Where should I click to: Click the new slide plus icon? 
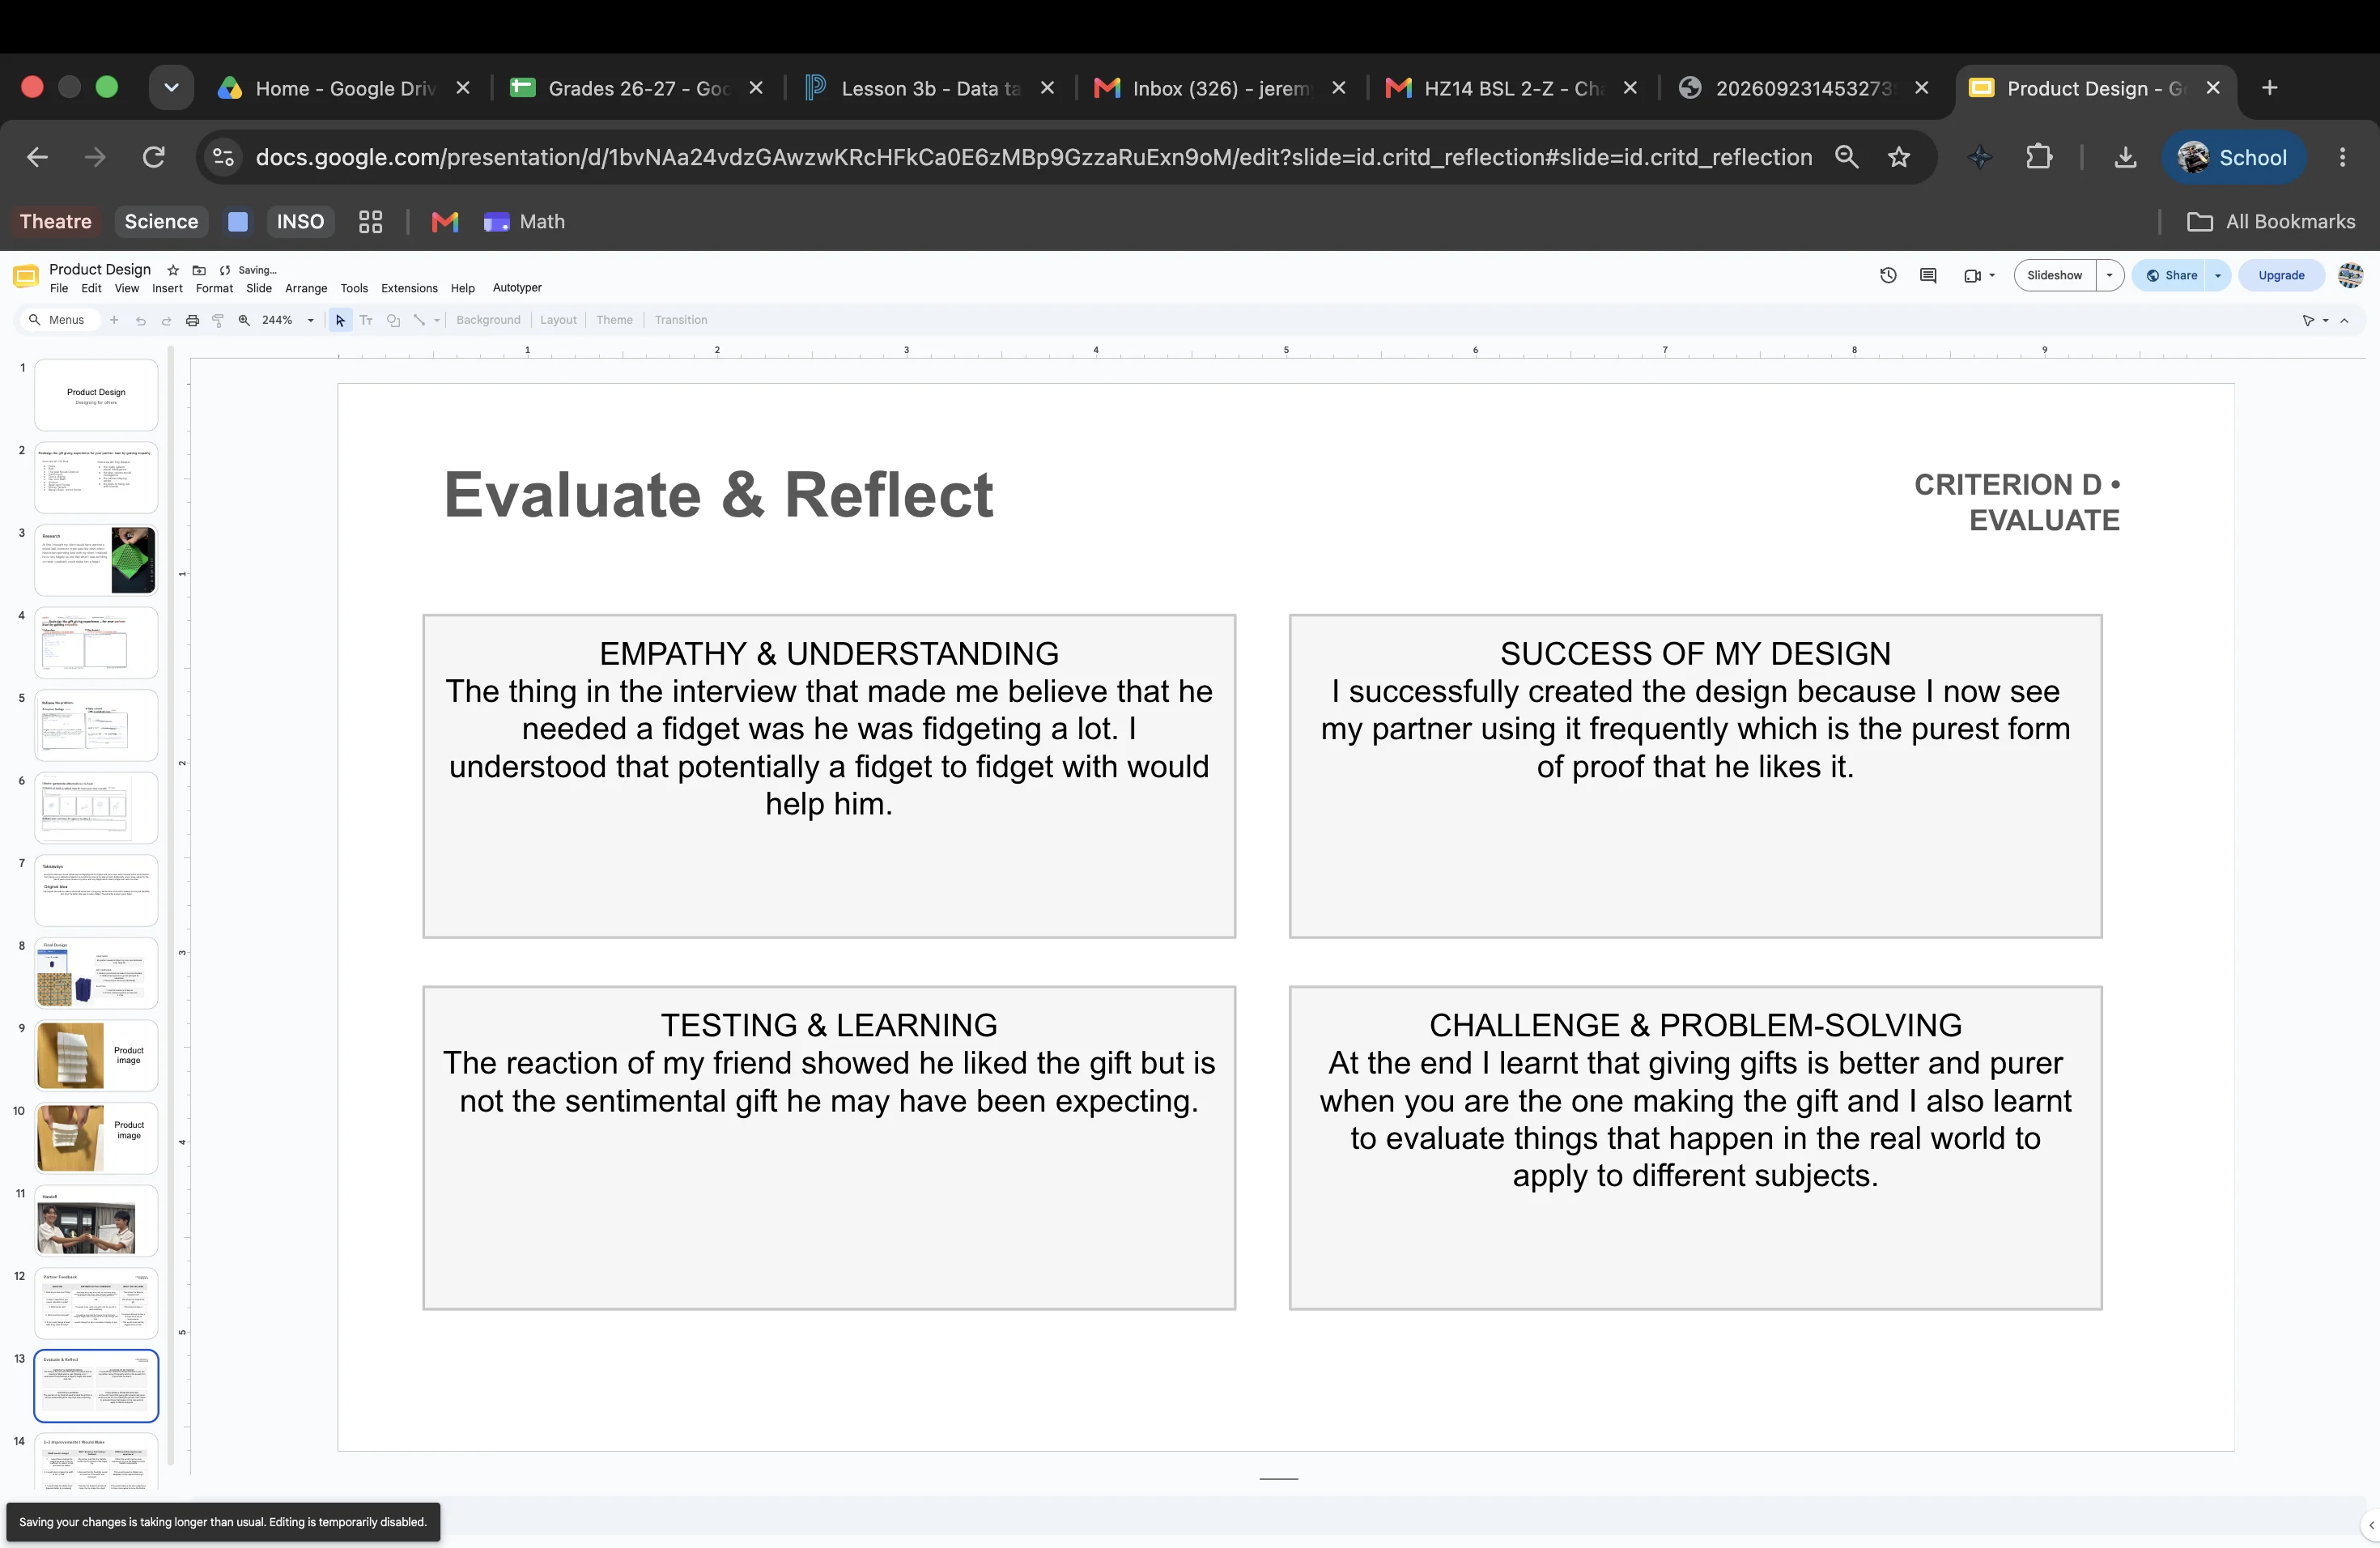click(114, 320)
